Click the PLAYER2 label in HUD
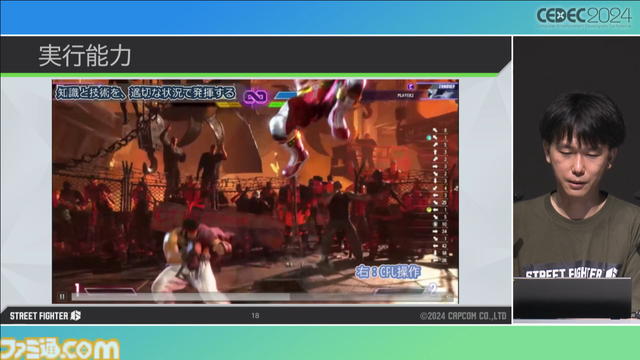The height and width of the screenshot is (360, 640). click(405, 95)
